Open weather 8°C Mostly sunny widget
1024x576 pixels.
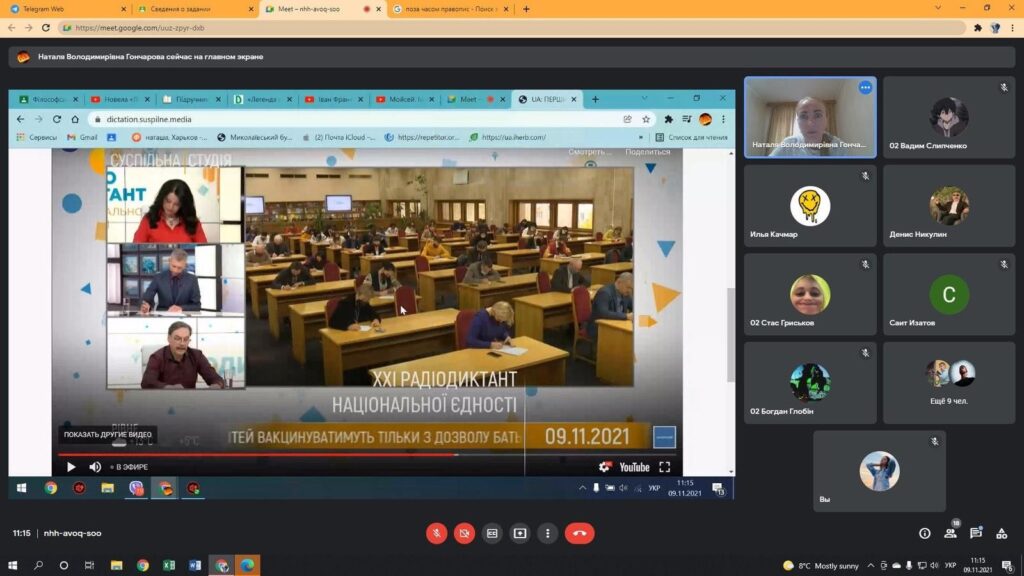tap(820, 566)
